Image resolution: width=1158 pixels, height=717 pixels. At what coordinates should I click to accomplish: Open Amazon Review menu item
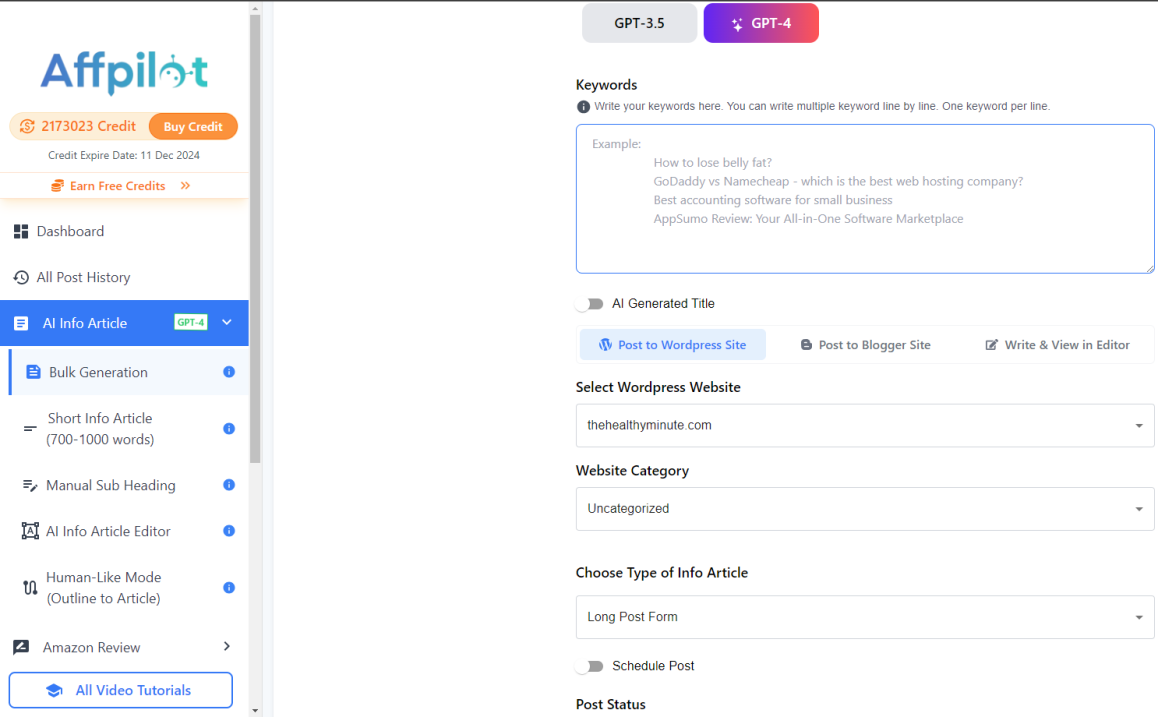124,648
